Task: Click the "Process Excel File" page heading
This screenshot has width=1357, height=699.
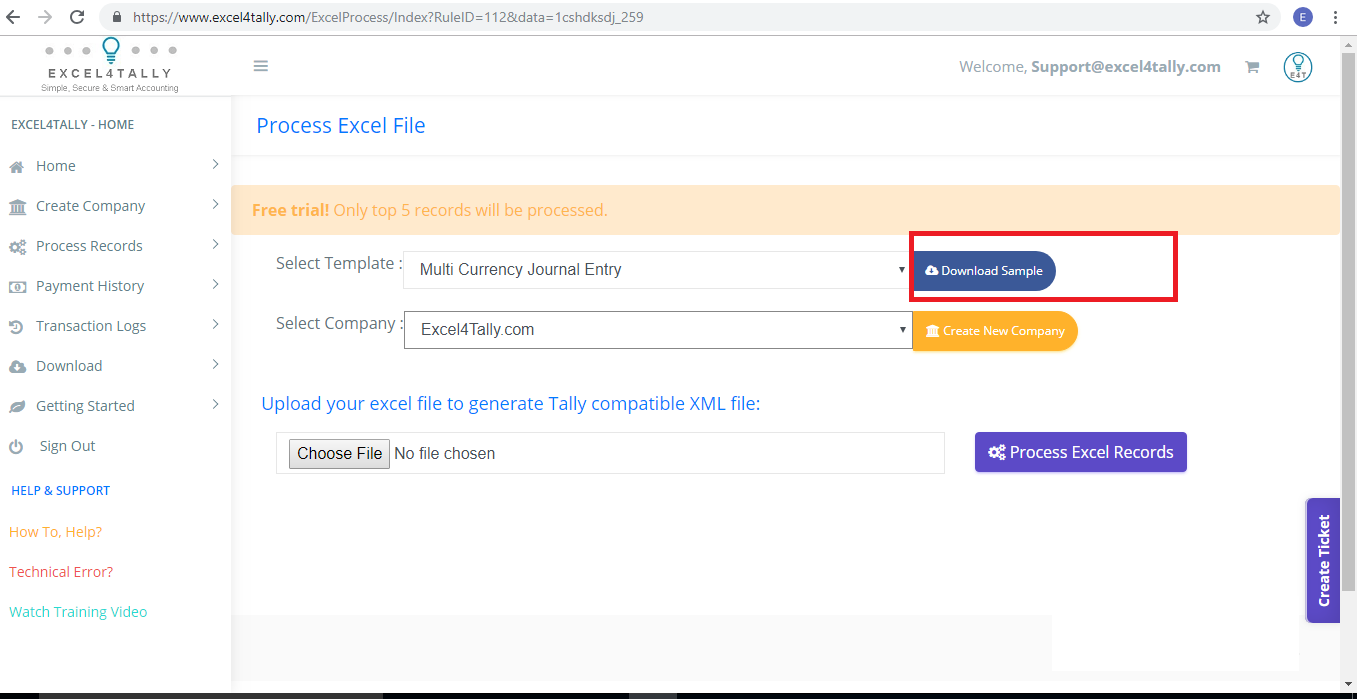Action: click(341, 125)
